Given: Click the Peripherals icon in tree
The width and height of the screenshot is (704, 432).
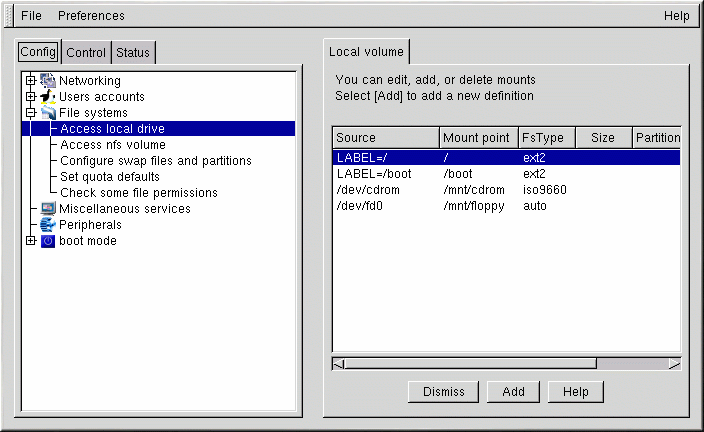Looking at the screenshot, I should 48,225.
